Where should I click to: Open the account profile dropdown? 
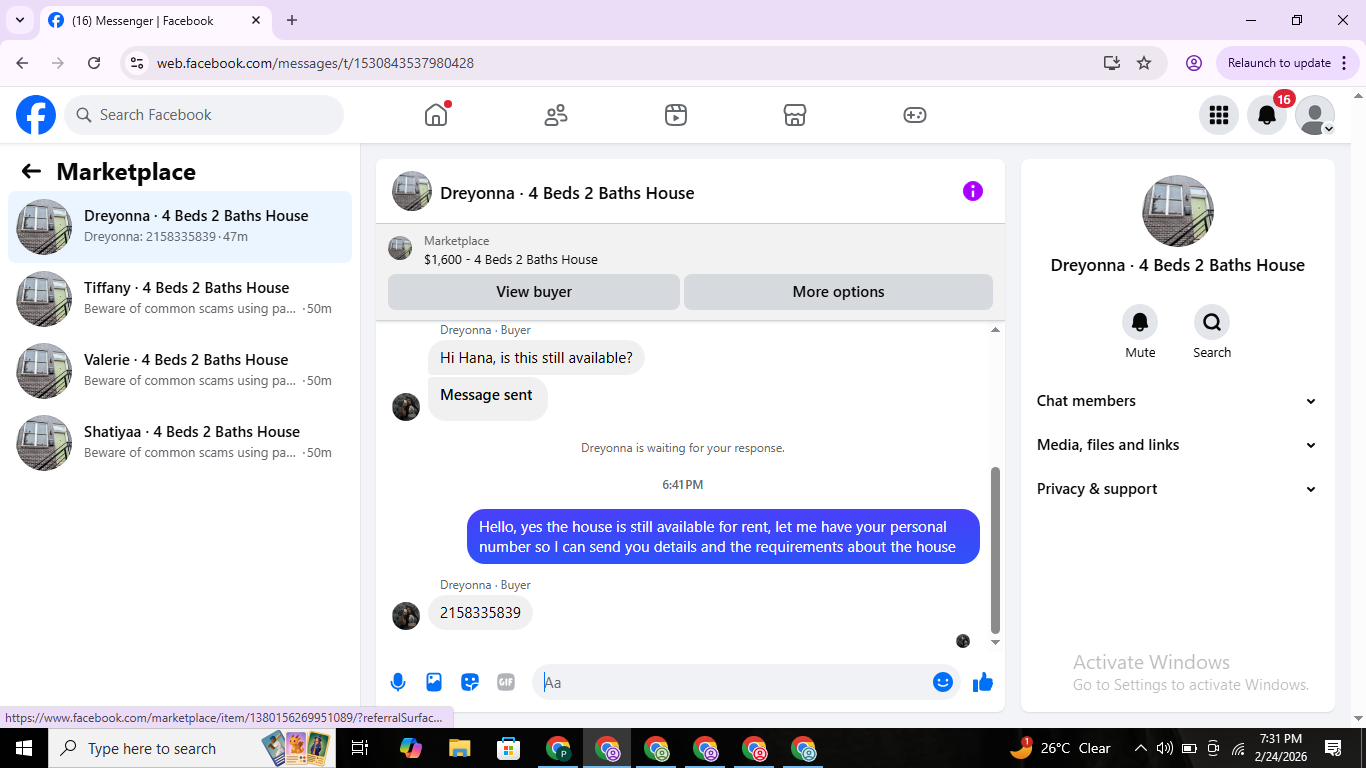[1315, 115]
